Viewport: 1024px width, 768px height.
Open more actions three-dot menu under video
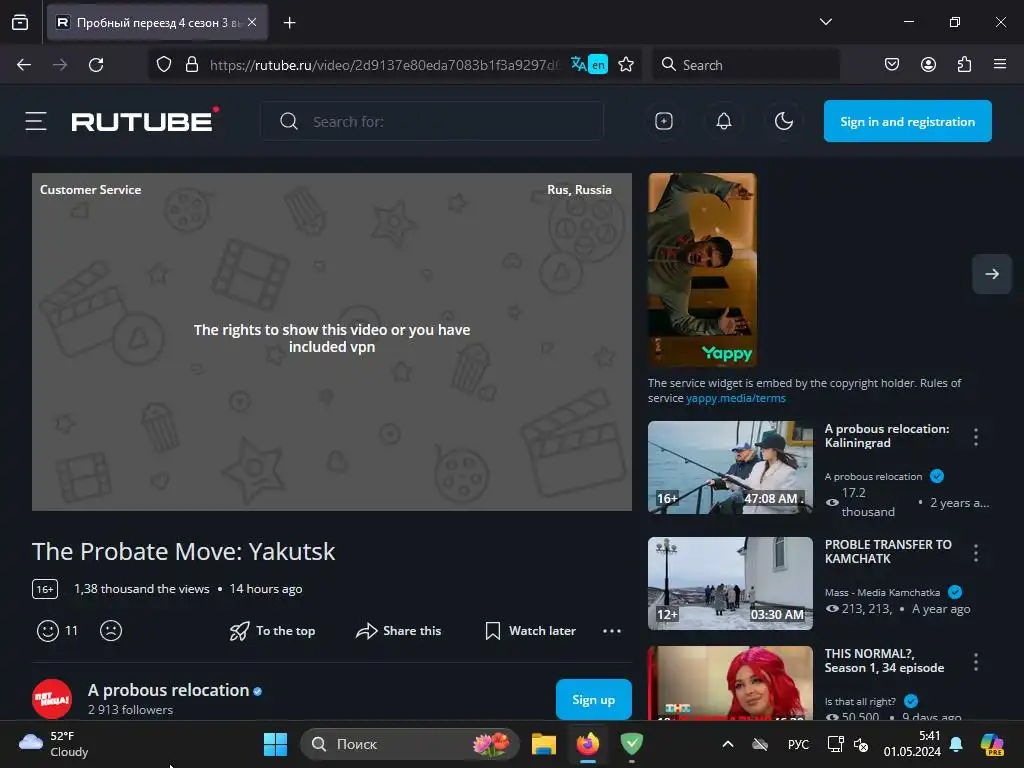(612, 631)
